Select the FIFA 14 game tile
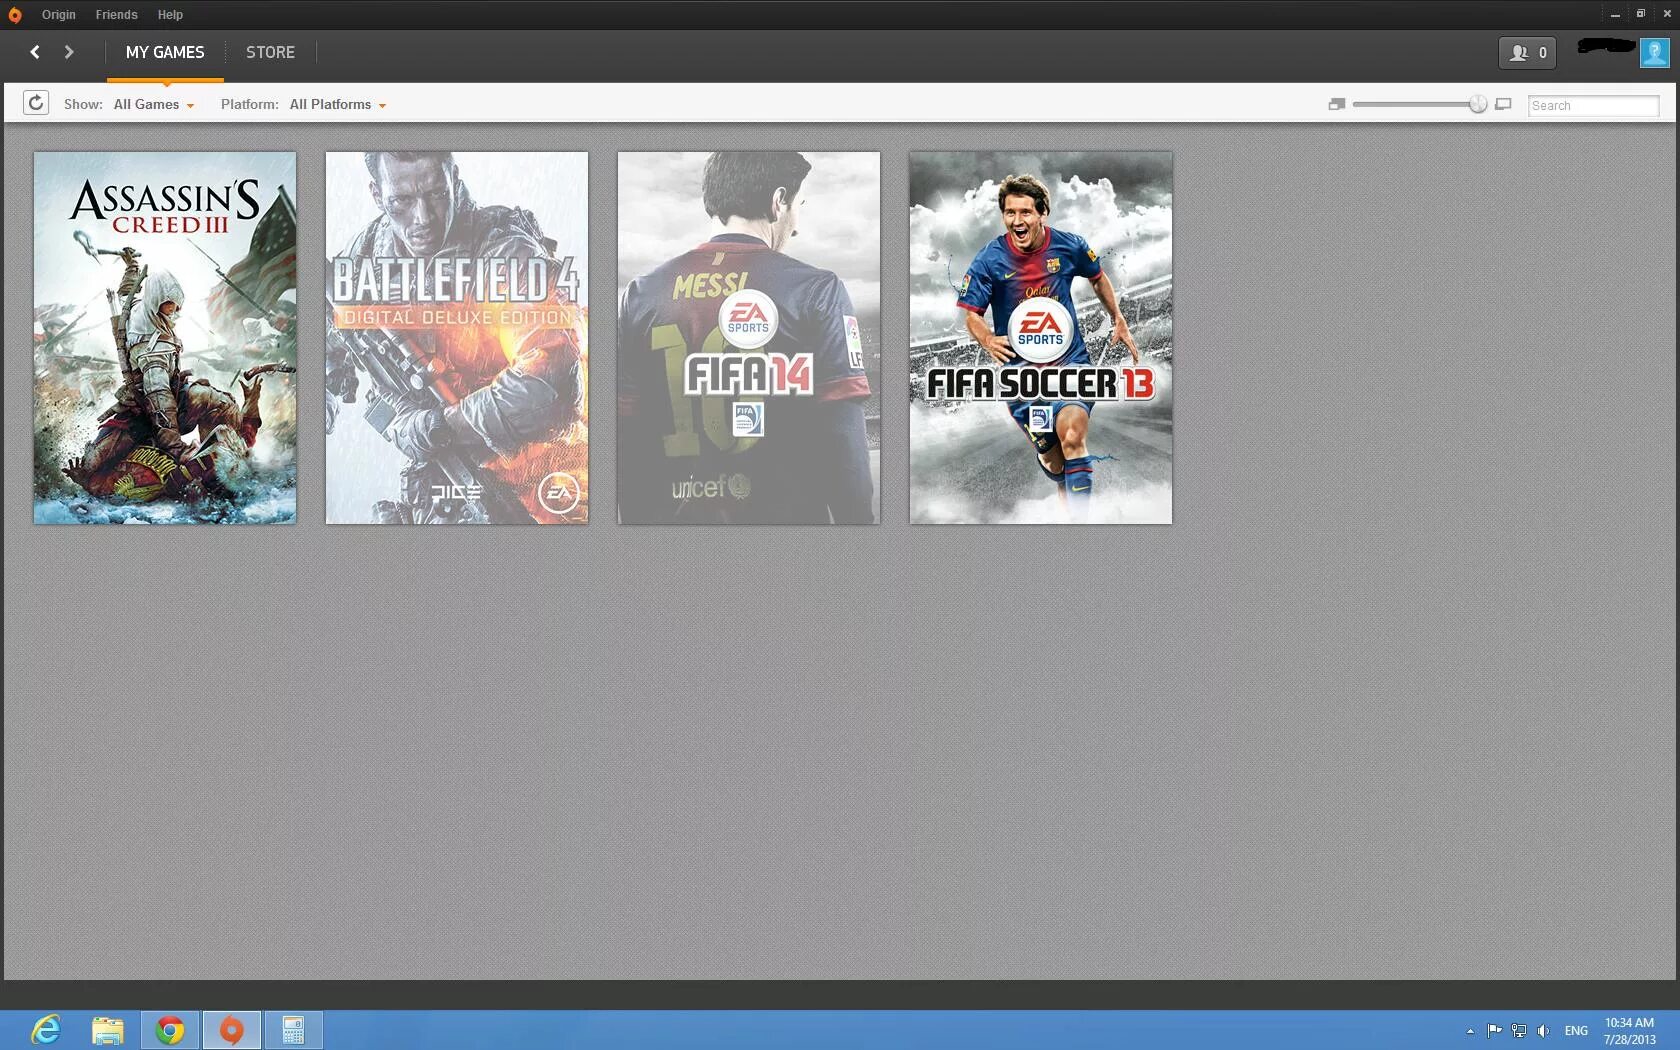1680x1050 pixels. tap(749, 338)
